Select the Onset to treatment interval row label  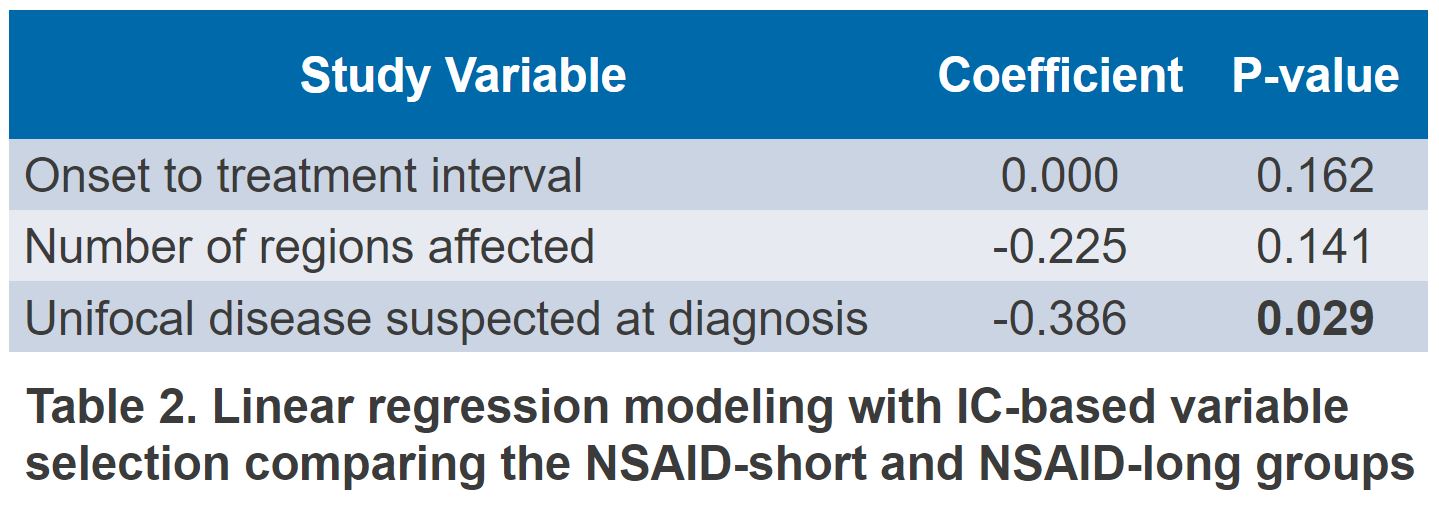tap(303, 176)
